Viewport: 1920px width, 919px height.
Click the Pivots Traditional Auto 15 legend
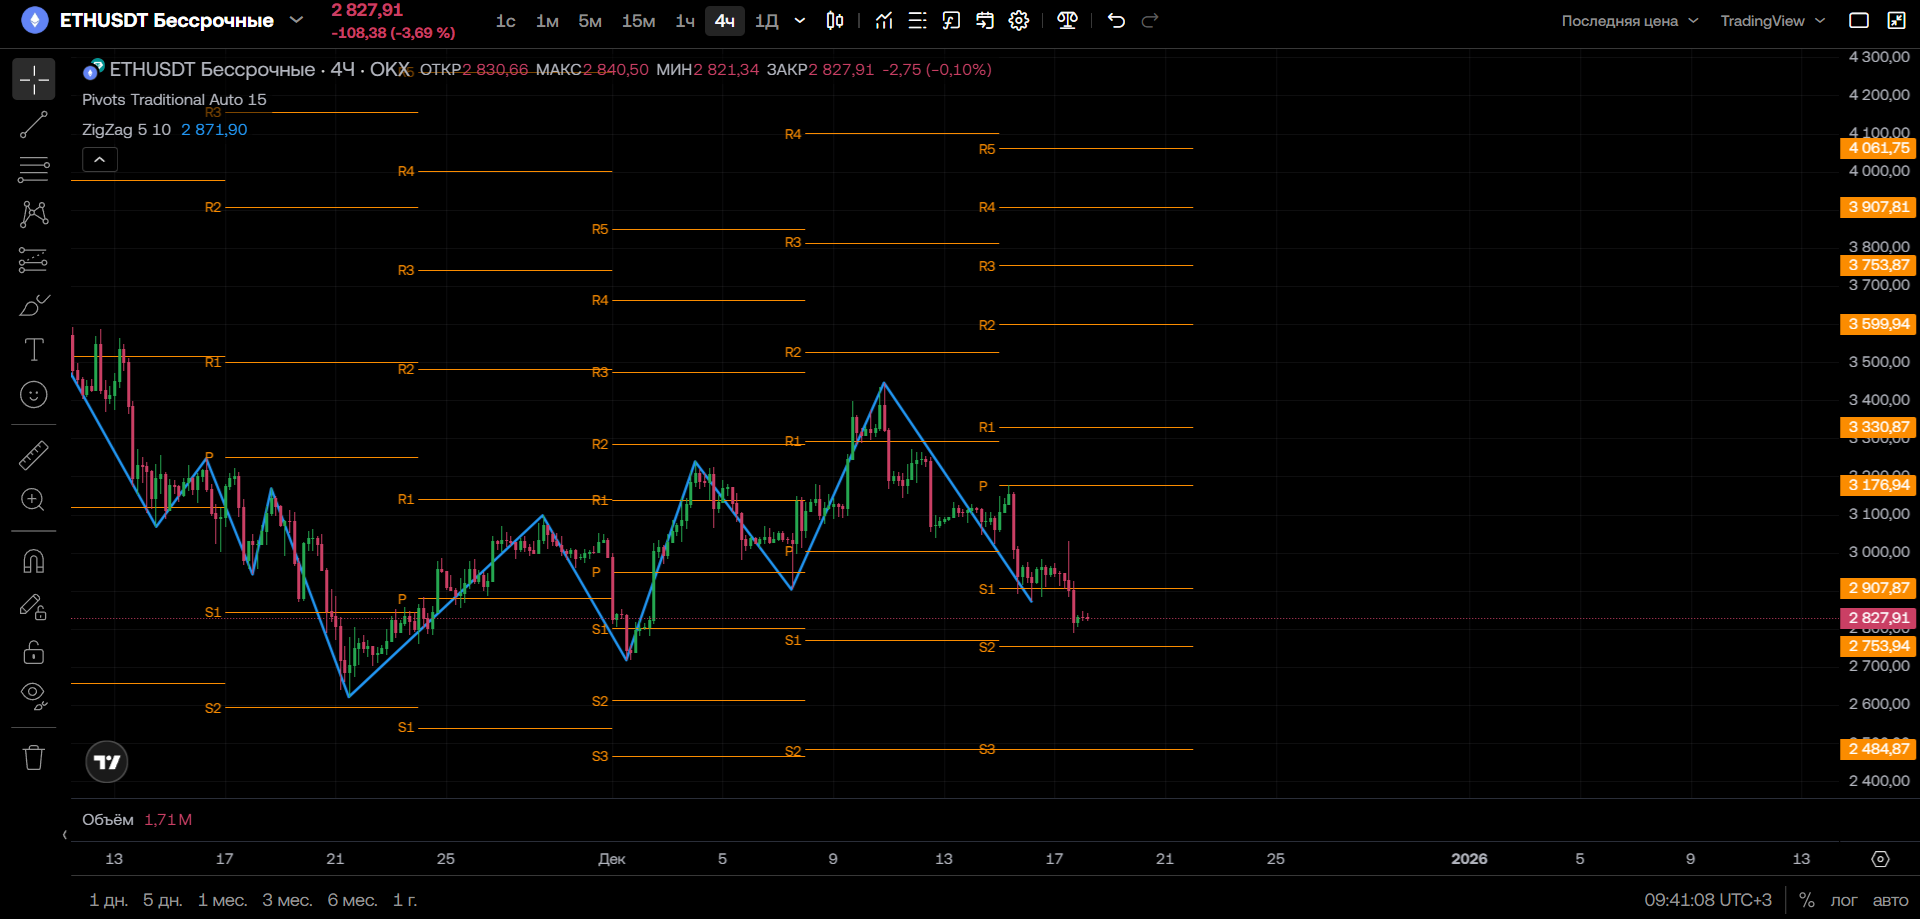click(x=174, y=100)
